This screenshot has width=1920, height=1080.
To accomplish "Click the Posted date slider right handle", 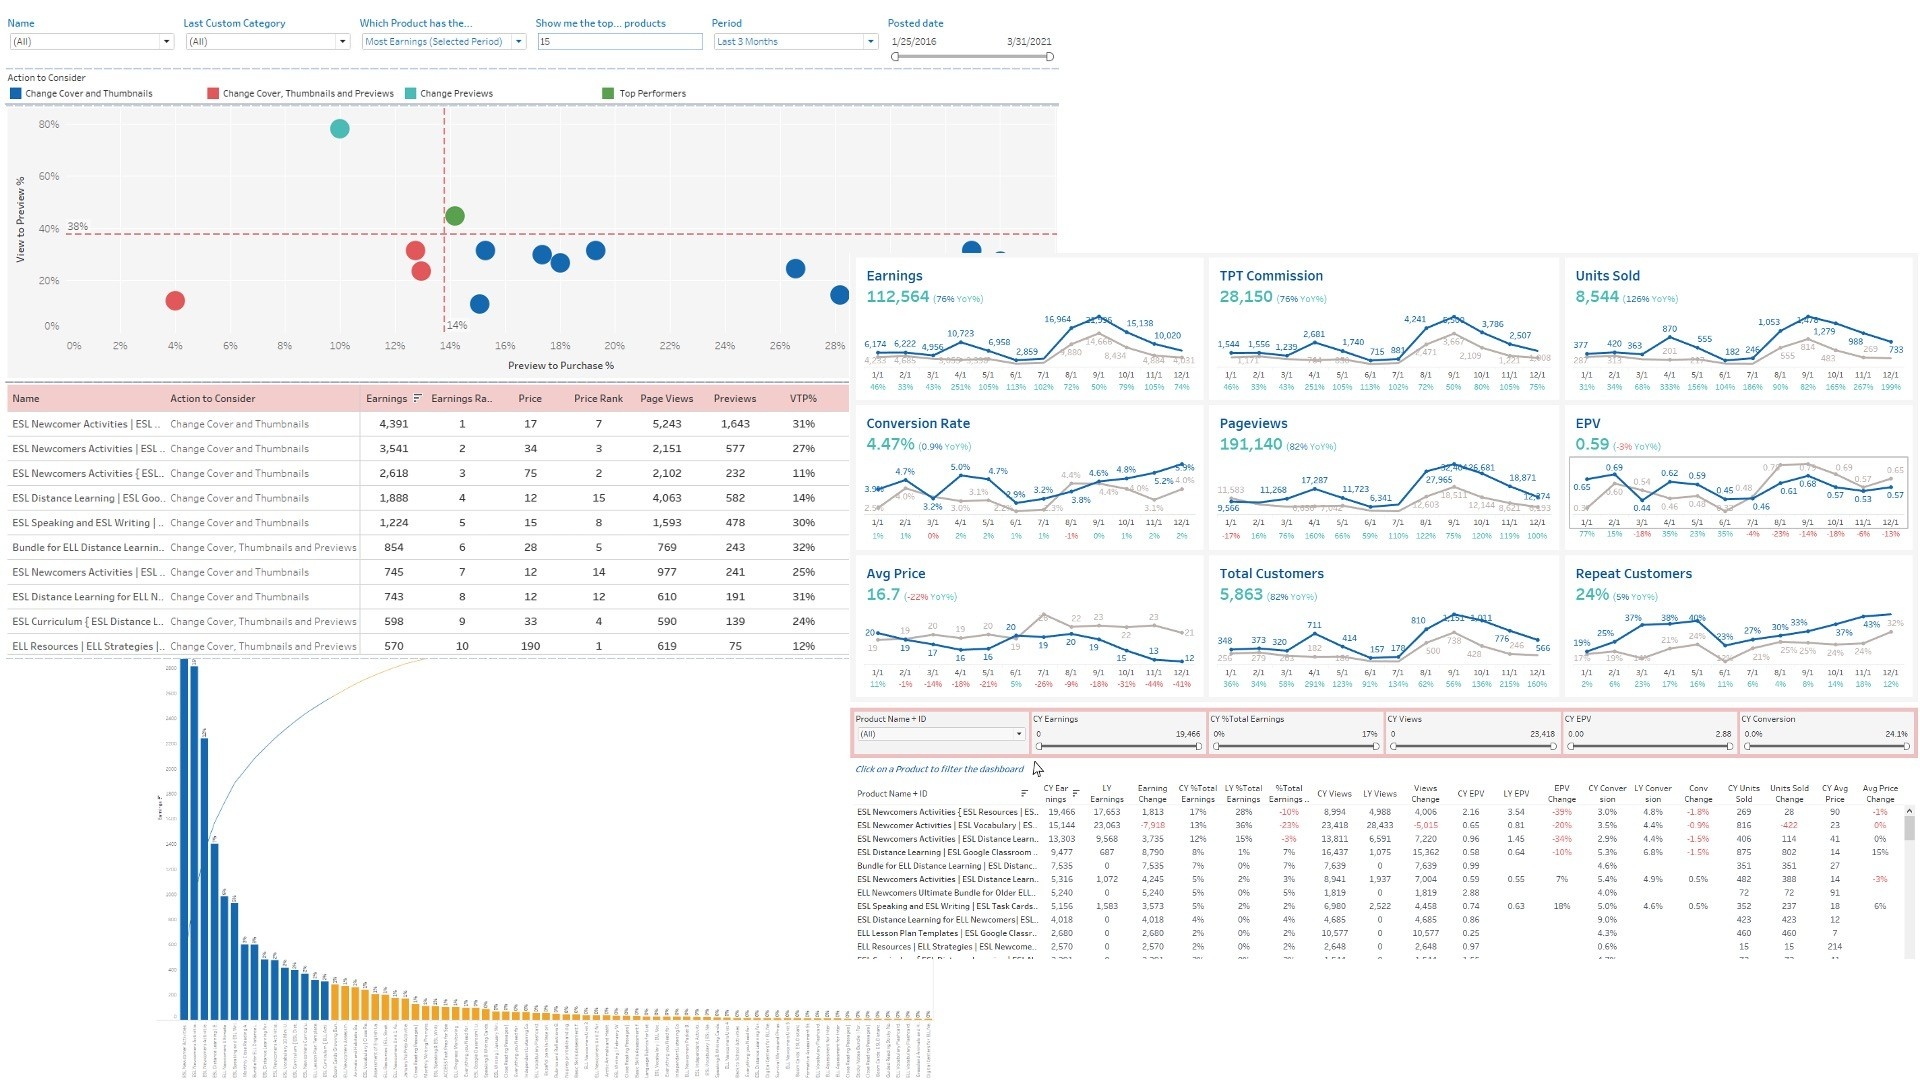I will (1049, 57).
